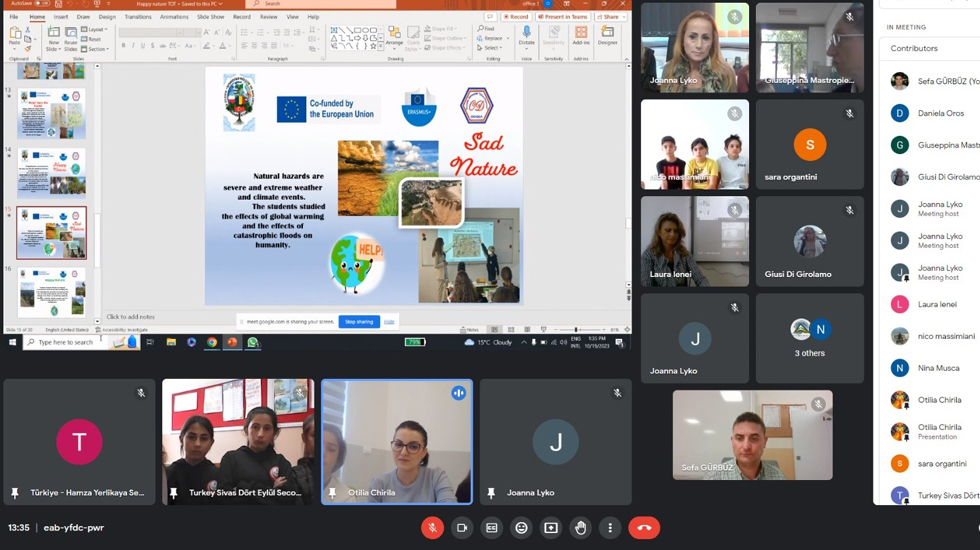Open the File menu in PowerPoint
The width and height of the screenshot is (980, 550).
(x=14, y=17)
